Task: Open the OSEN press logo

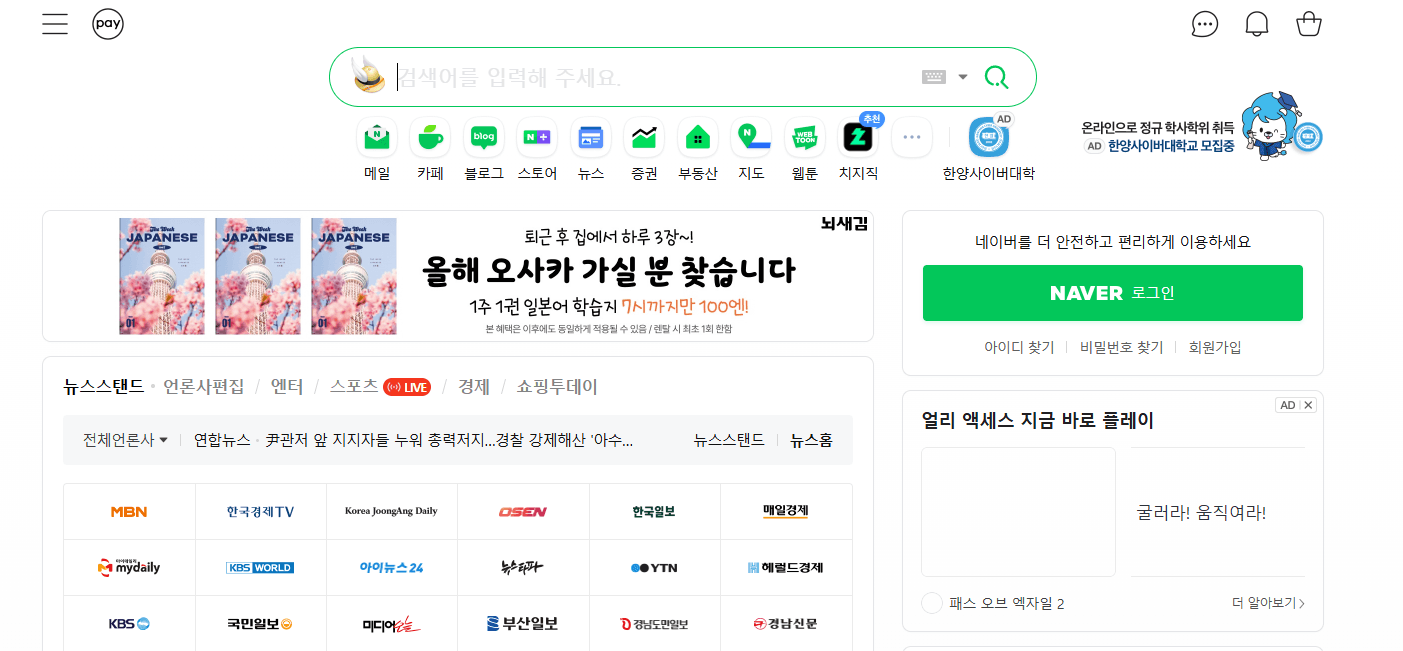Action: (x=523, y=512)
